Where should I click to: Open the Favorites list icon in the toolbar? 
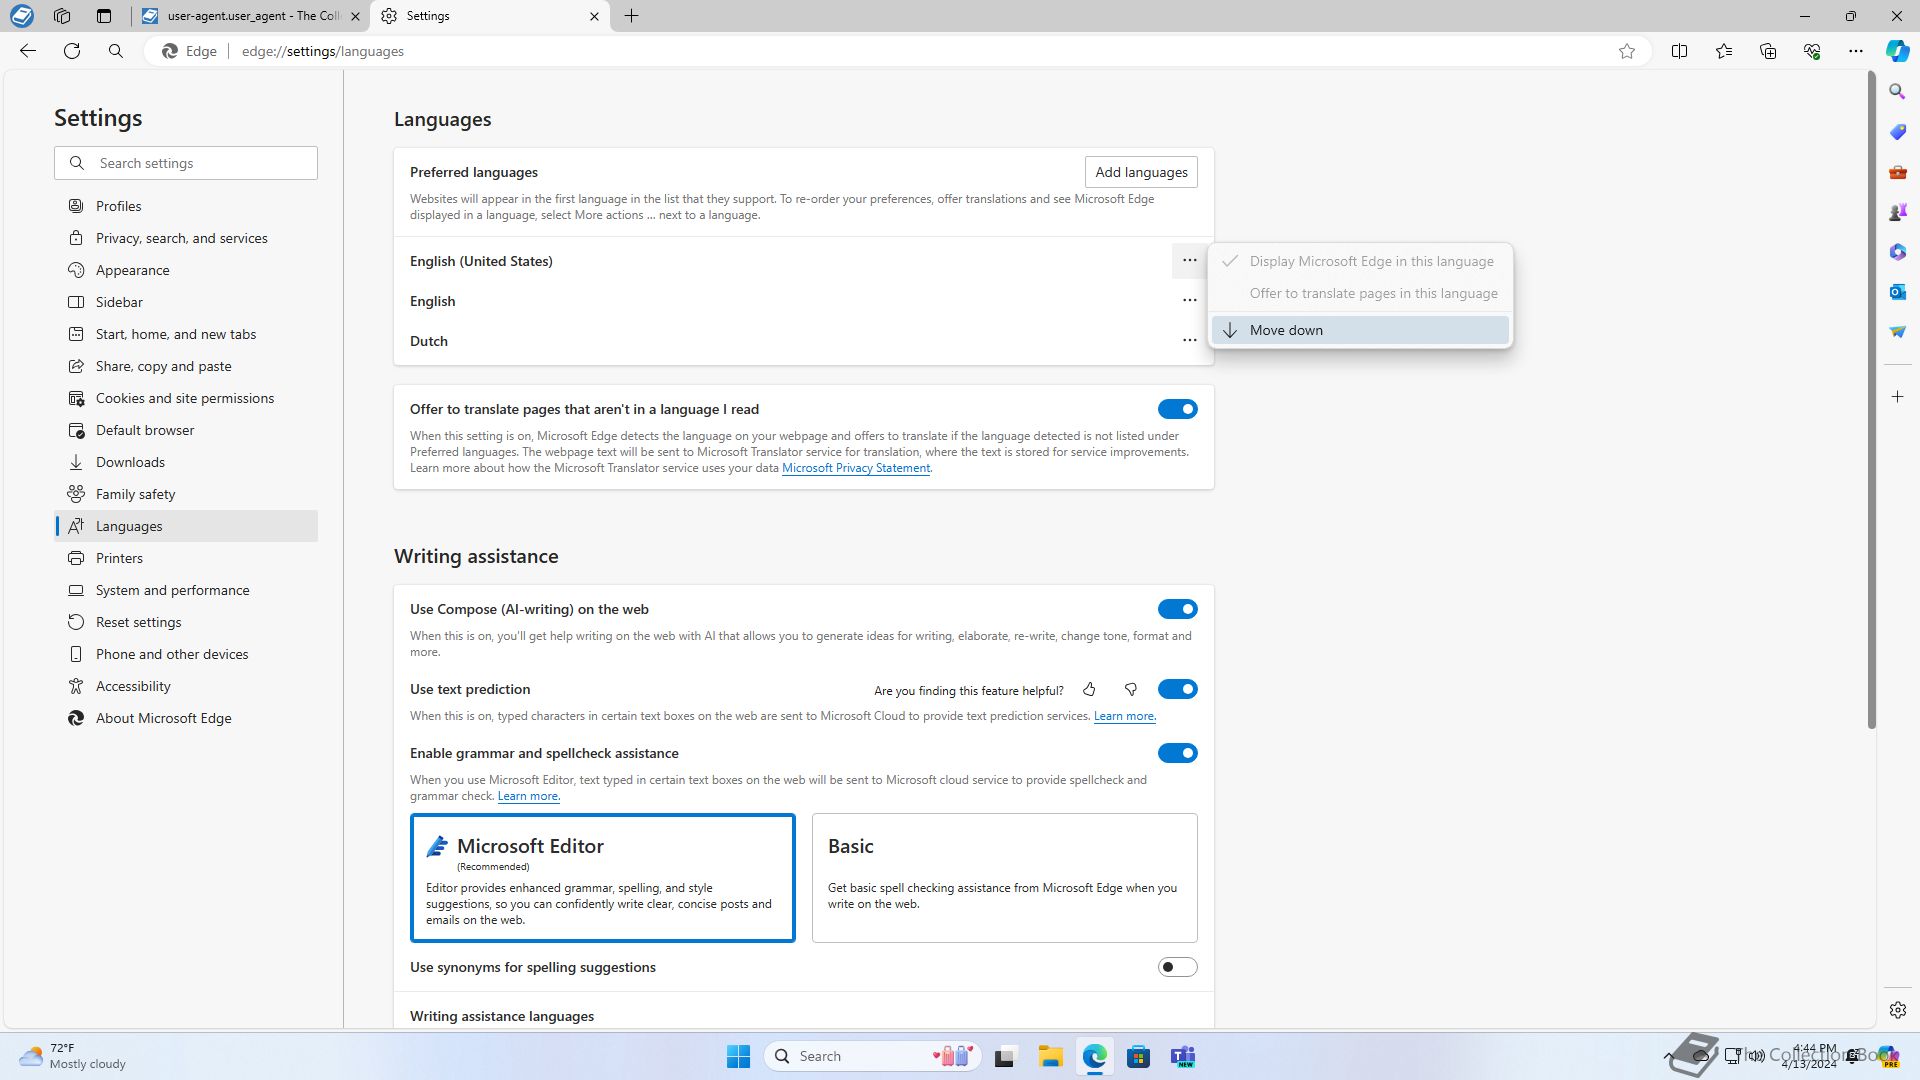point(1724,51)
